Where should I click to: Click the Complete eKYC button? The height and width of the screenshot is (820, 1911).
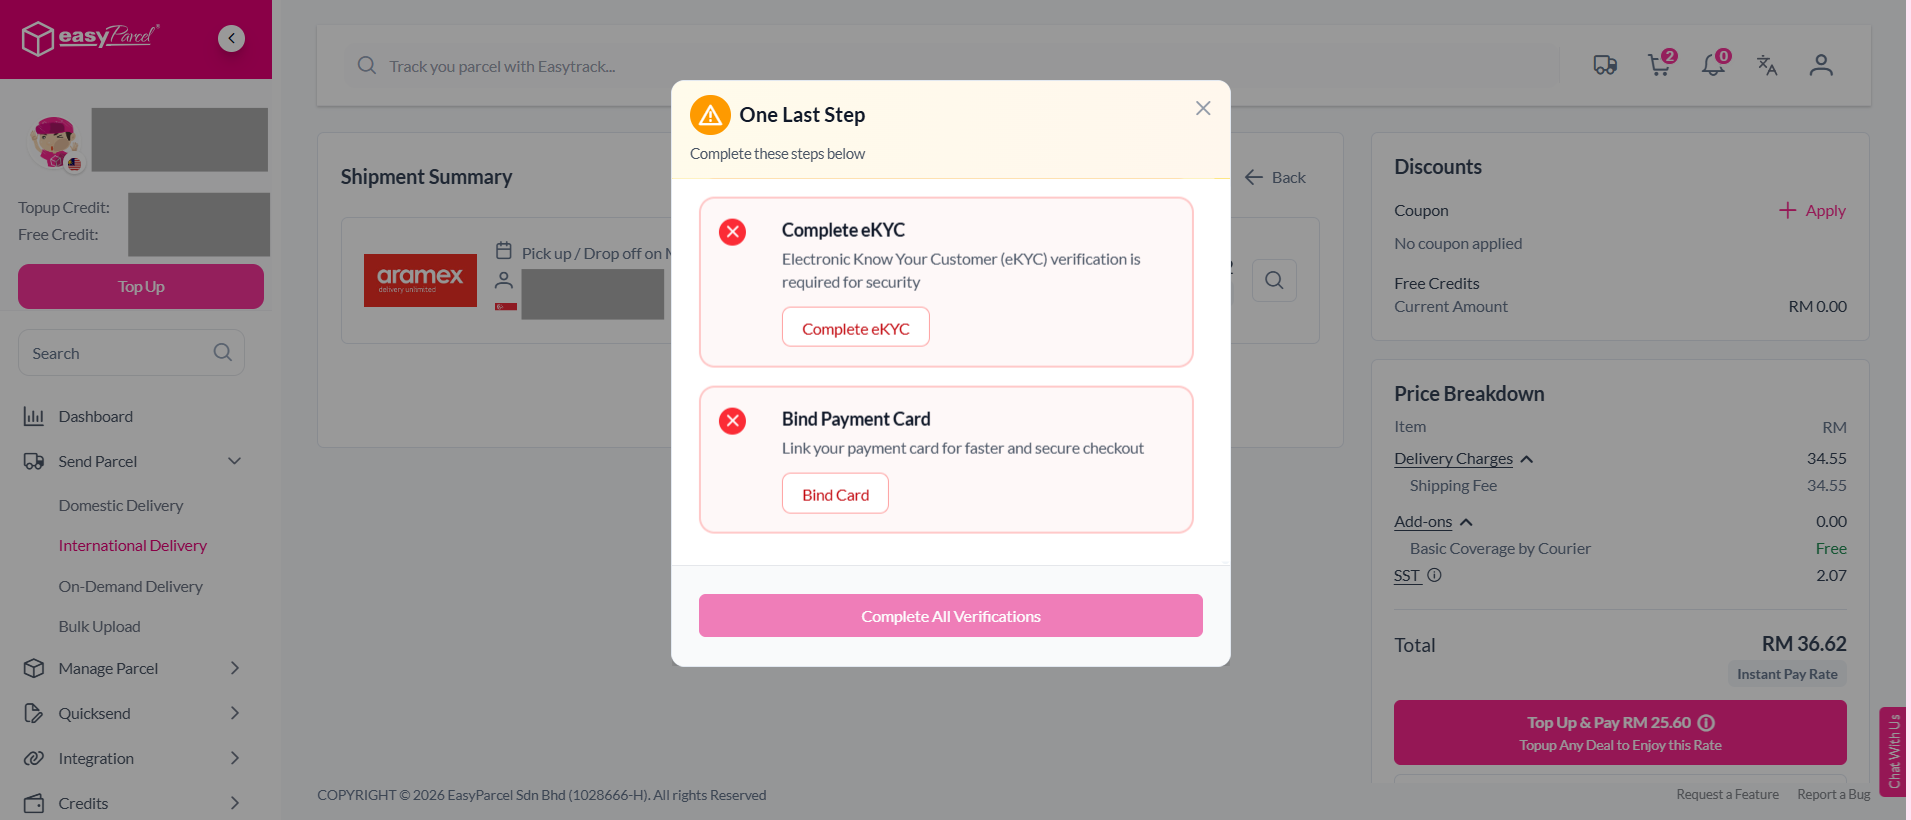coord(856,328)
